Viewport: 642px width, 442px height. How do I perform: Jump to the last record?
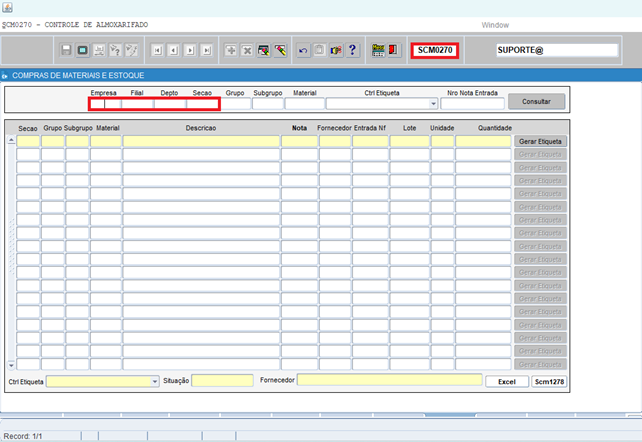click(207, 50)
